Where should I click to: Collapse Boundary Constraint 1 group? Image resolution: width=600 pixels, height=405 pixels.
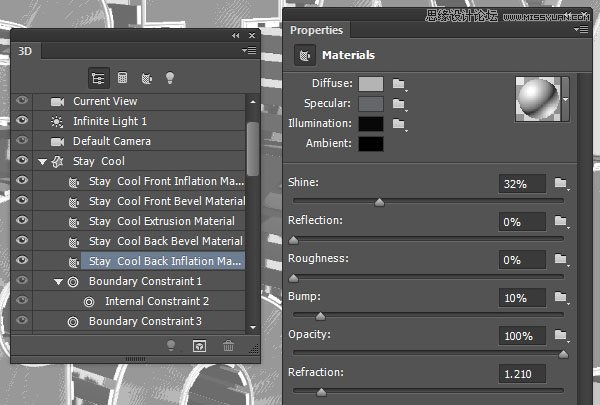click(58, 282)
